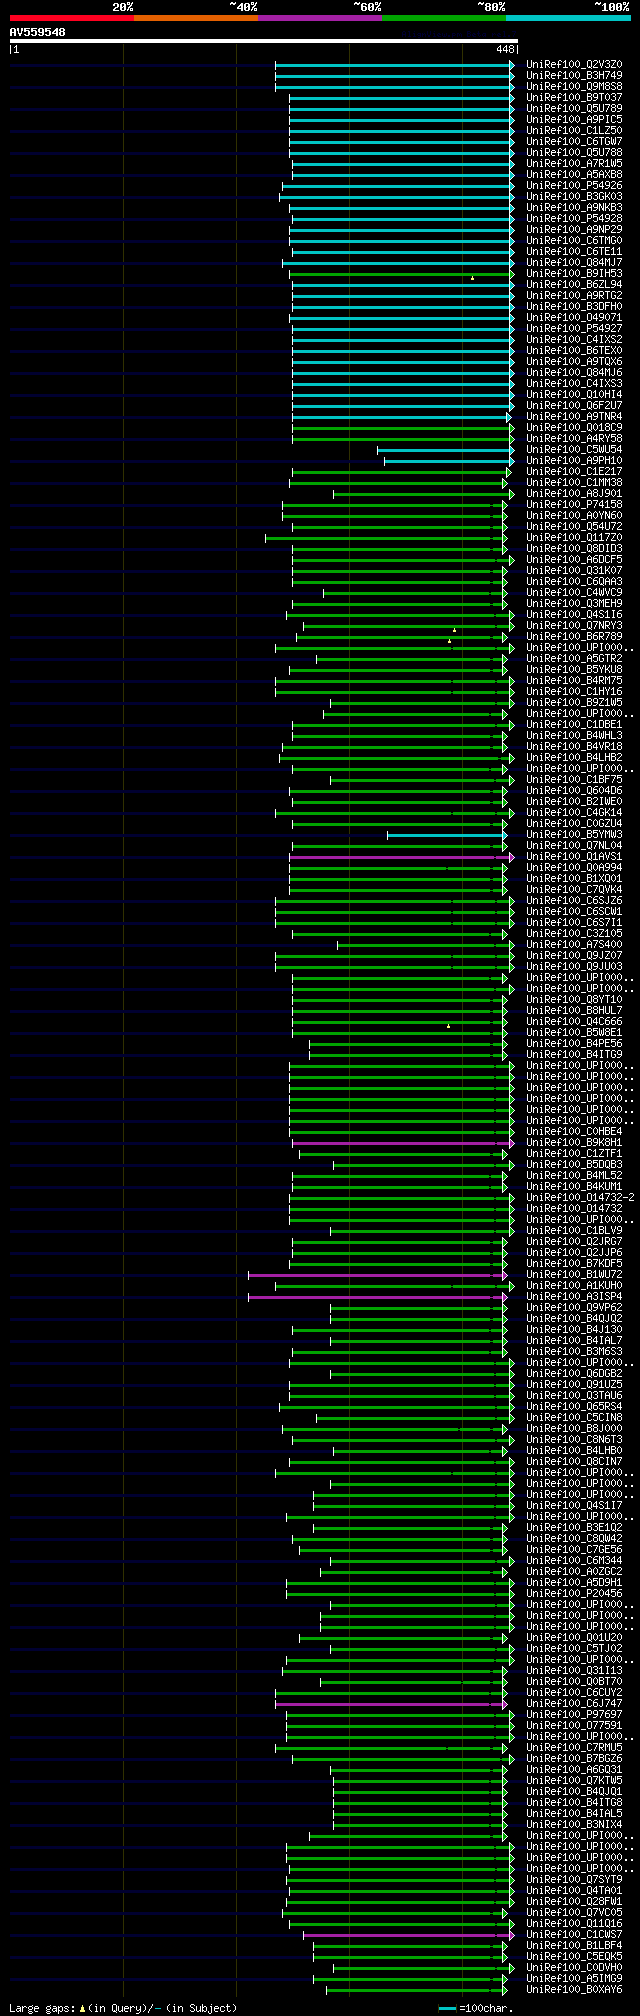Open hit UniRef100_Q9M8S8

[574, 87]
